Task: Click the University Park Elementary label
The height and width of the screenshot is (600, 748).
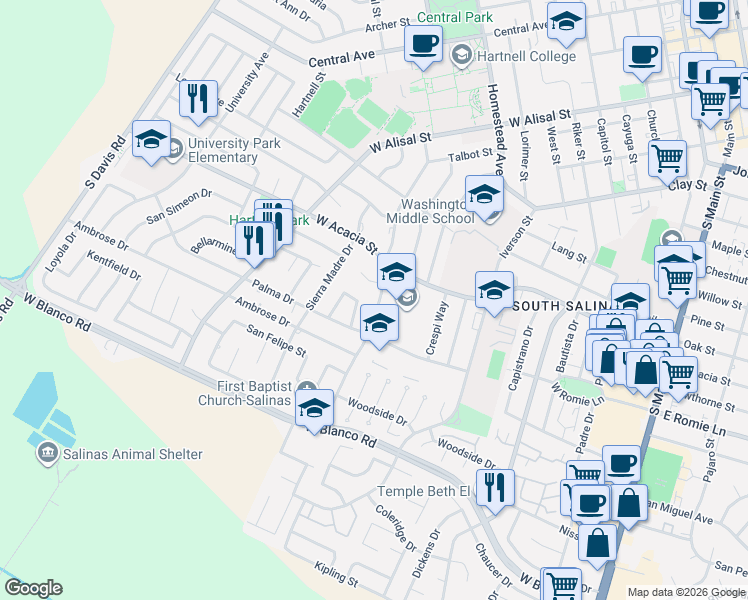Action: [234, 150]
